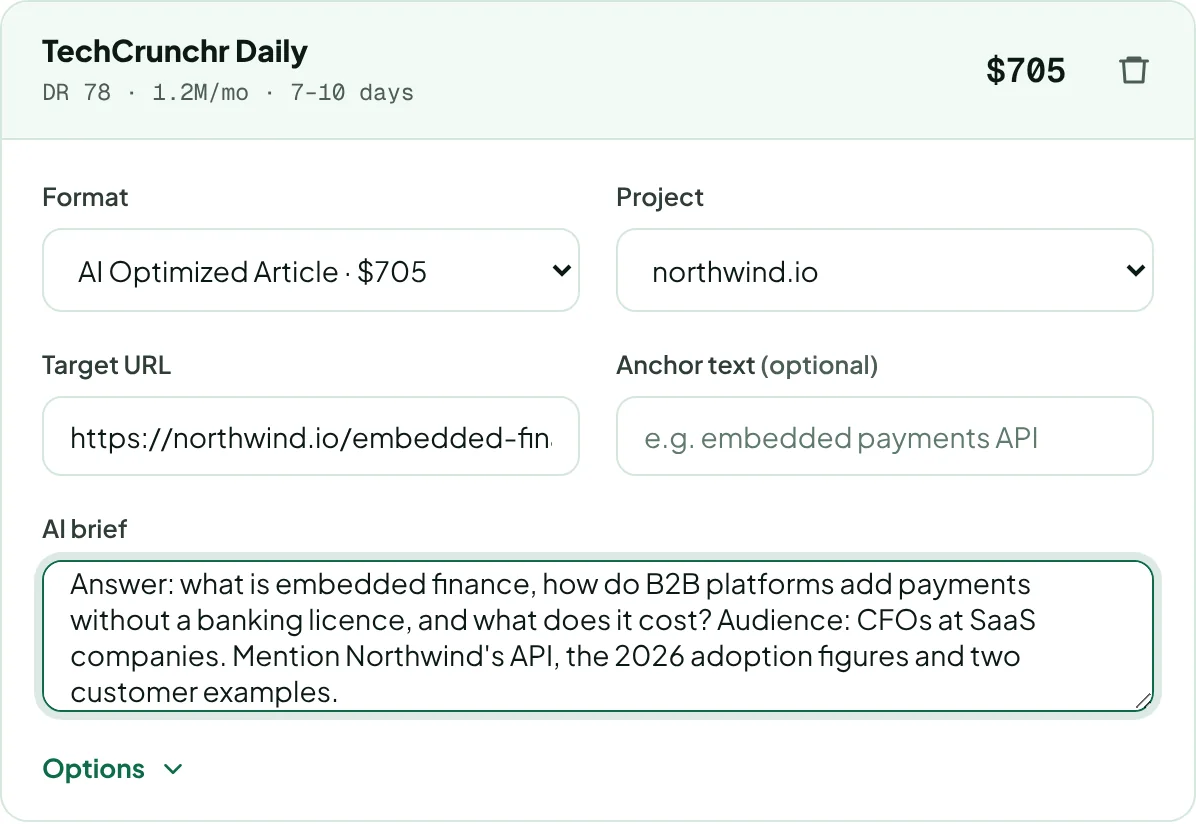The width and height of the screenshot is (1196, 824).
Task: Grab the AI brief textarea resize handle
Action: click(x=1143, y=701)
